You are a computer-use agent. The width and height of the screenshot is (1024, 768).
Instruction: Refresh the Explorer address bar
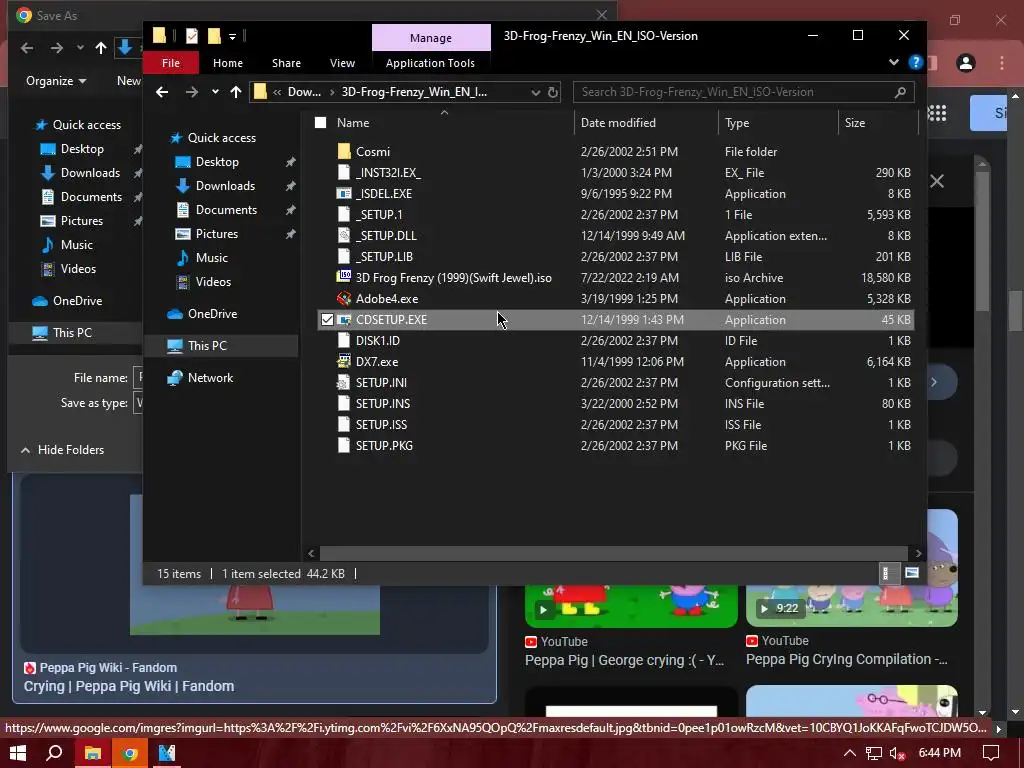tap(553, 92)
